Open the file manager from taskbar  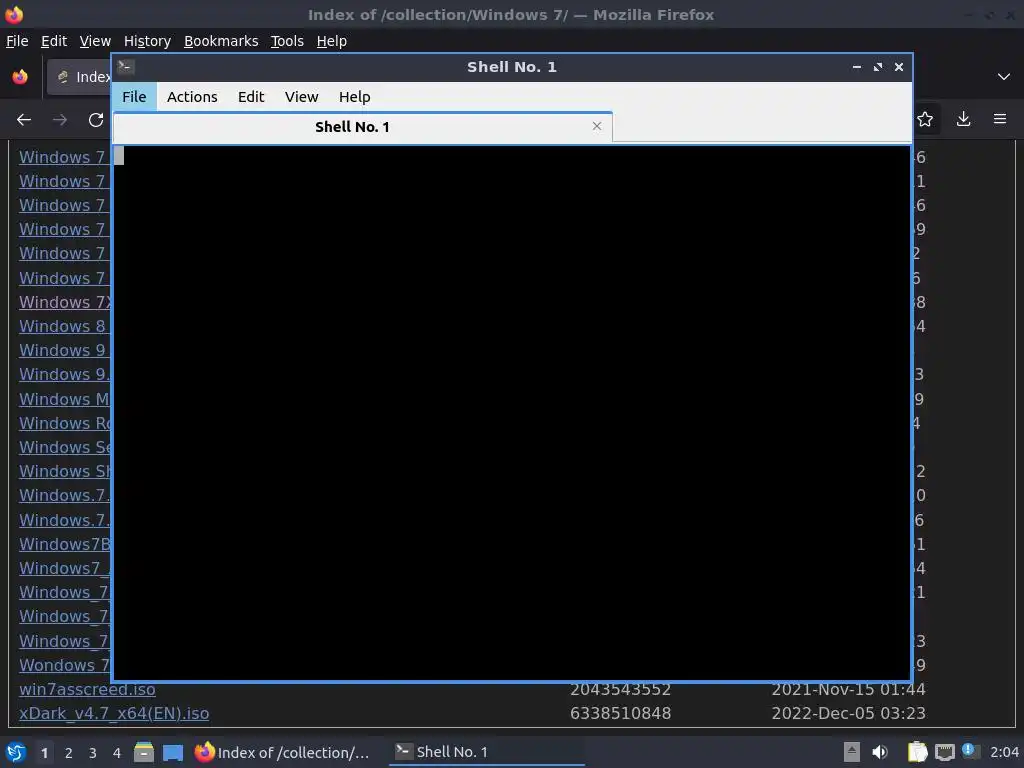tap(144, 752)
